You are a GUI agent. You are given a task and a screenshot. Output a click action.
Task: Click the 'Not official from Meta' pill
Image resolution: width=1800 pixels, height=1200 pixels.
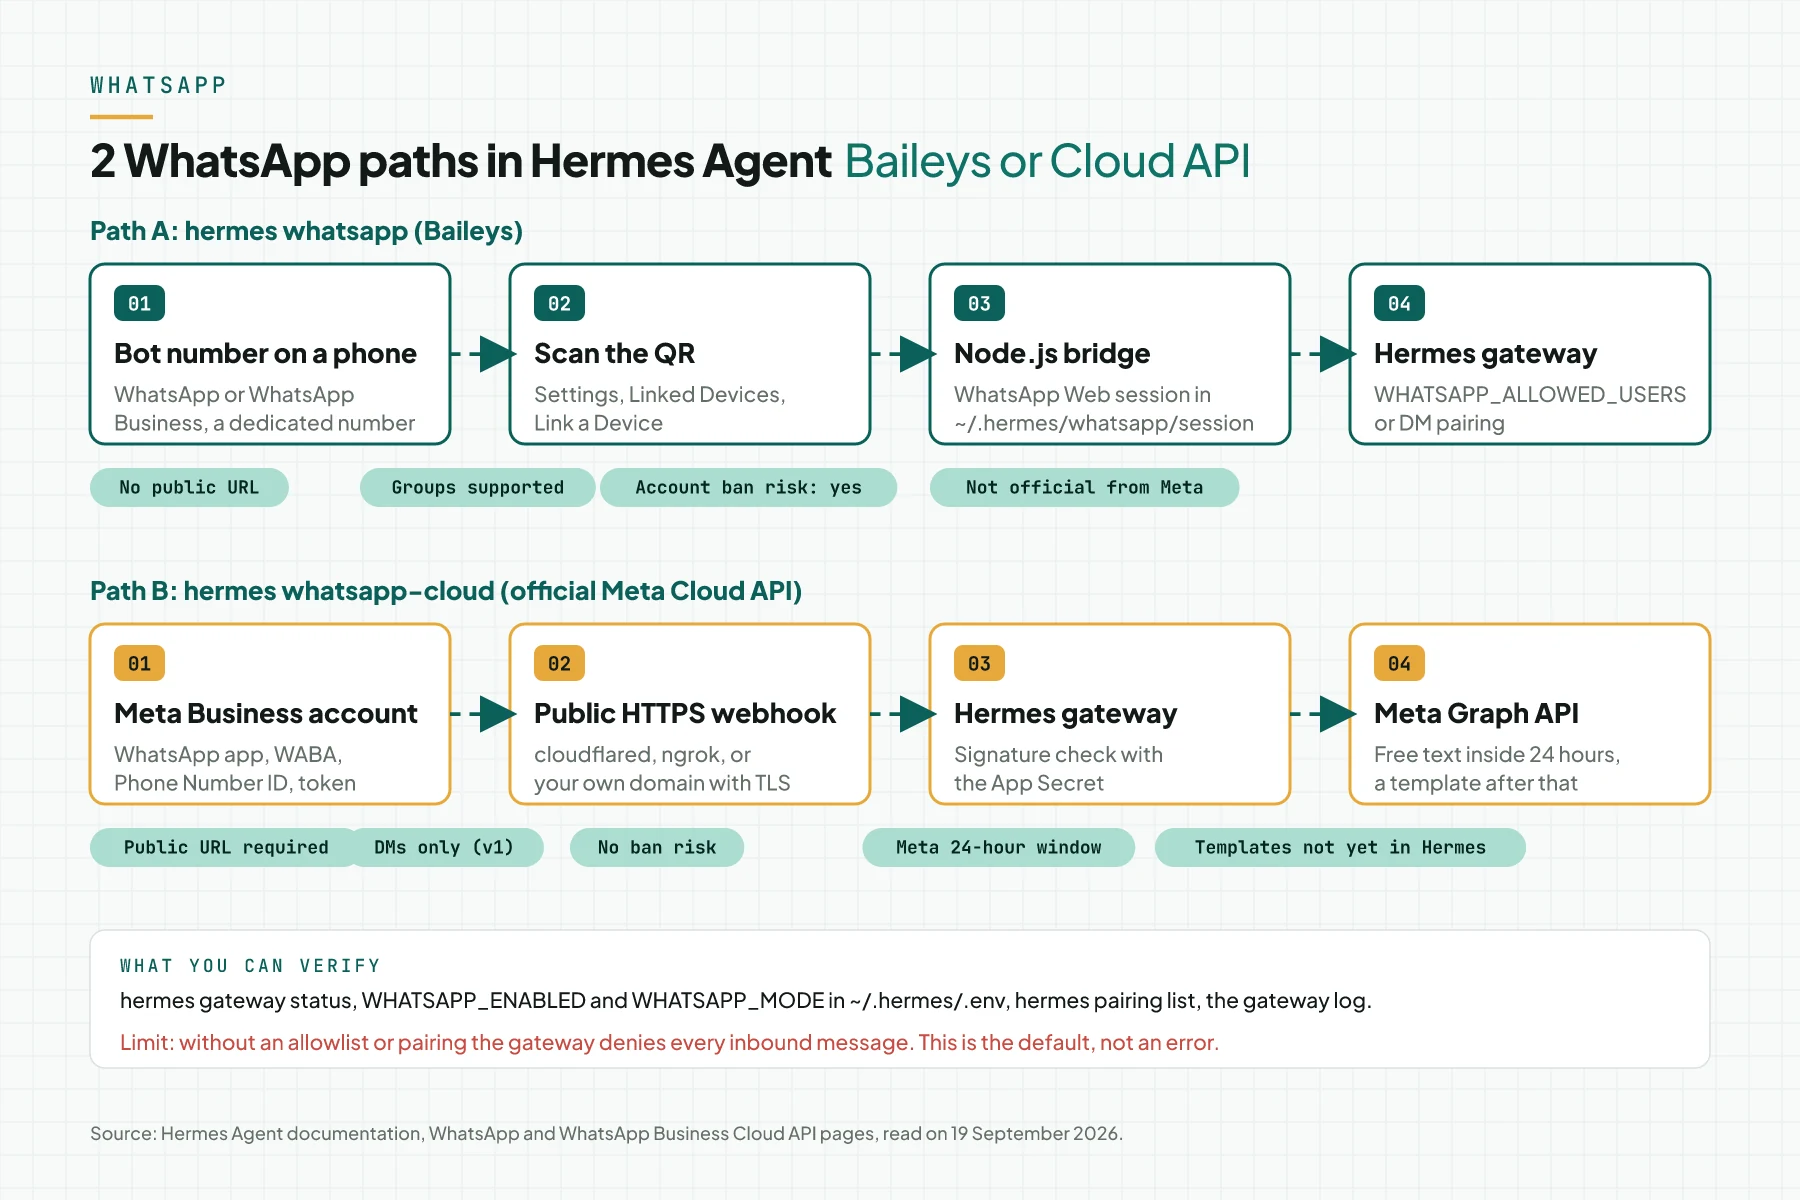(x=1084, y=487)
